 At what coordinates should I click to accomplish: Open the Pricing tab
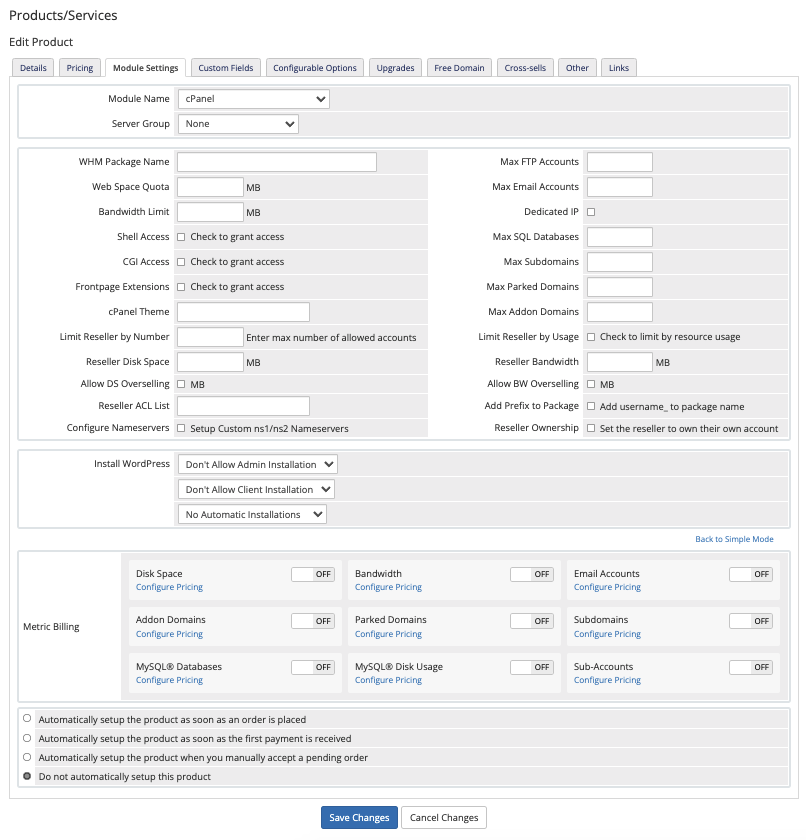(x=80, y=68)
